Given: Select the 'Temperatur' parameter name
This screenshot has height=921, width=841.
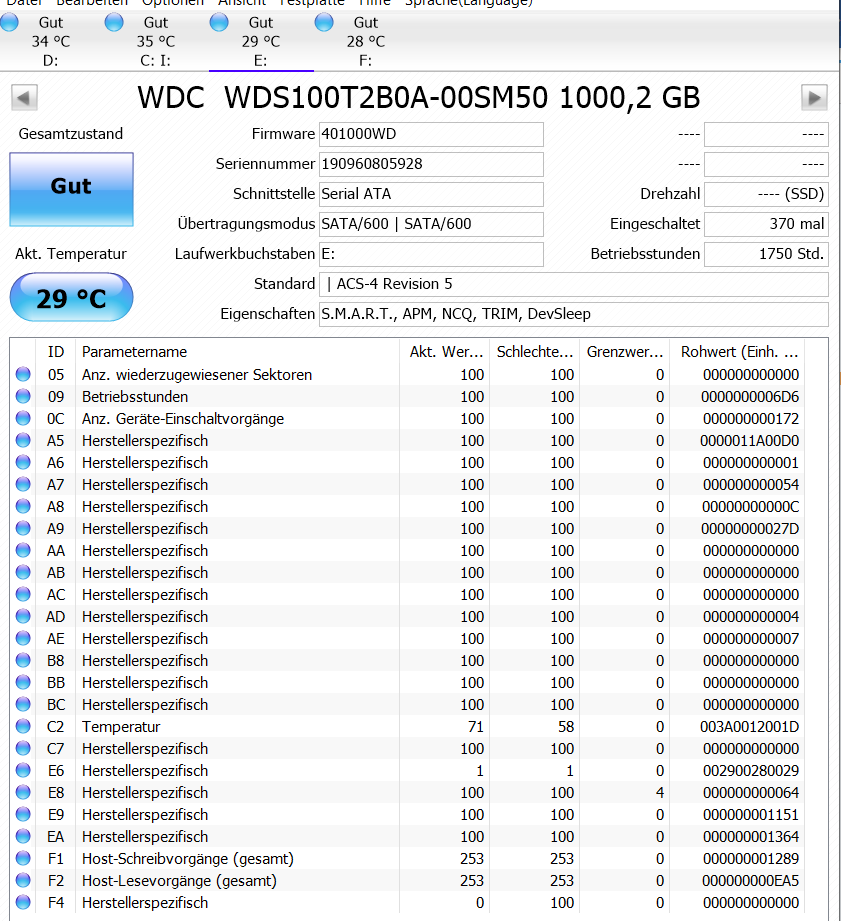Looking at the screenshot, I should [x=121, y=727].
